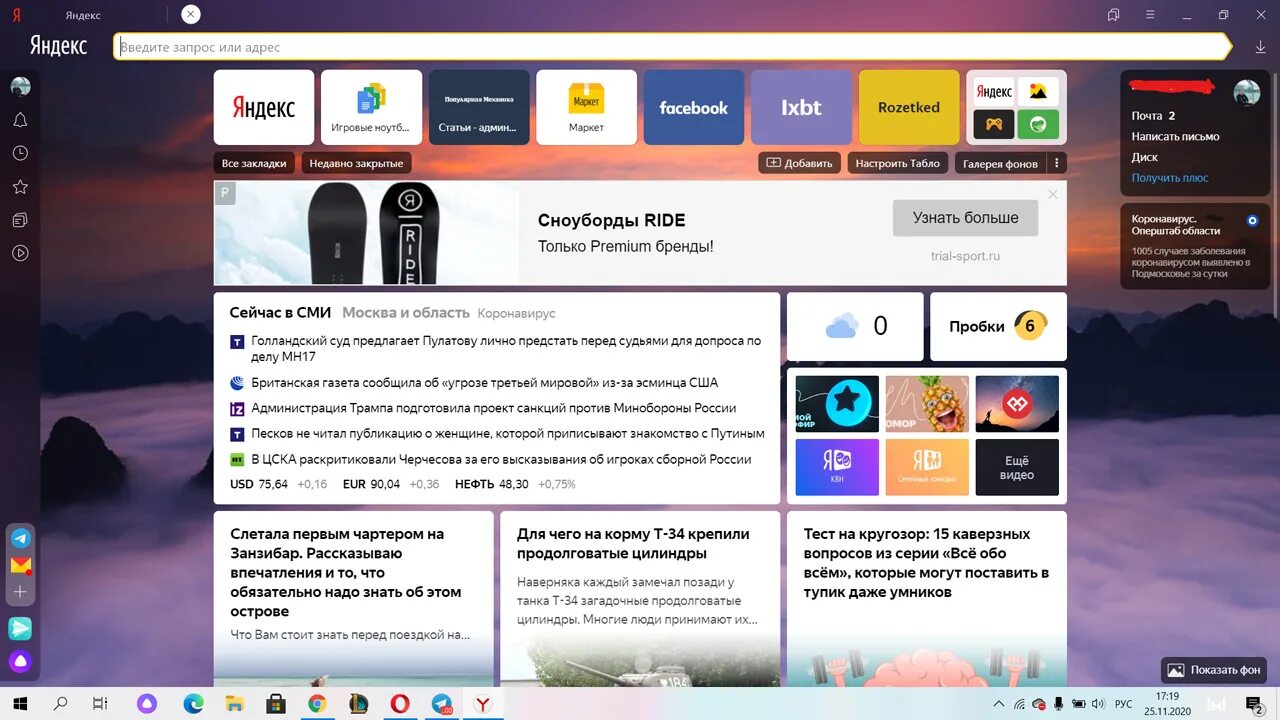Open Британская газета news headline
The width and height of the screenshot is (1280, 720).
485,383
